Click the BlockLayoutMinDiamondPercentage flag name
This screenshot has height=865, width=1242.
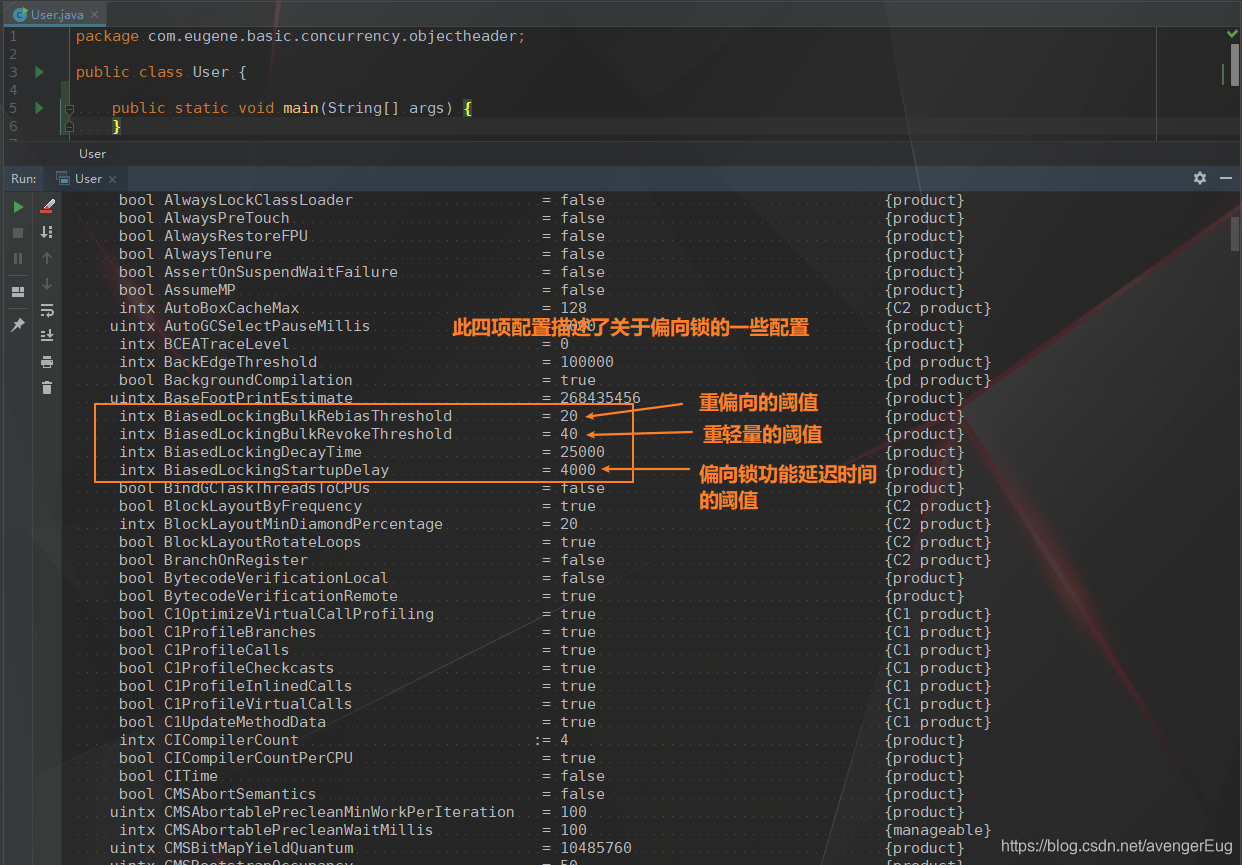(x=303, y=524)
